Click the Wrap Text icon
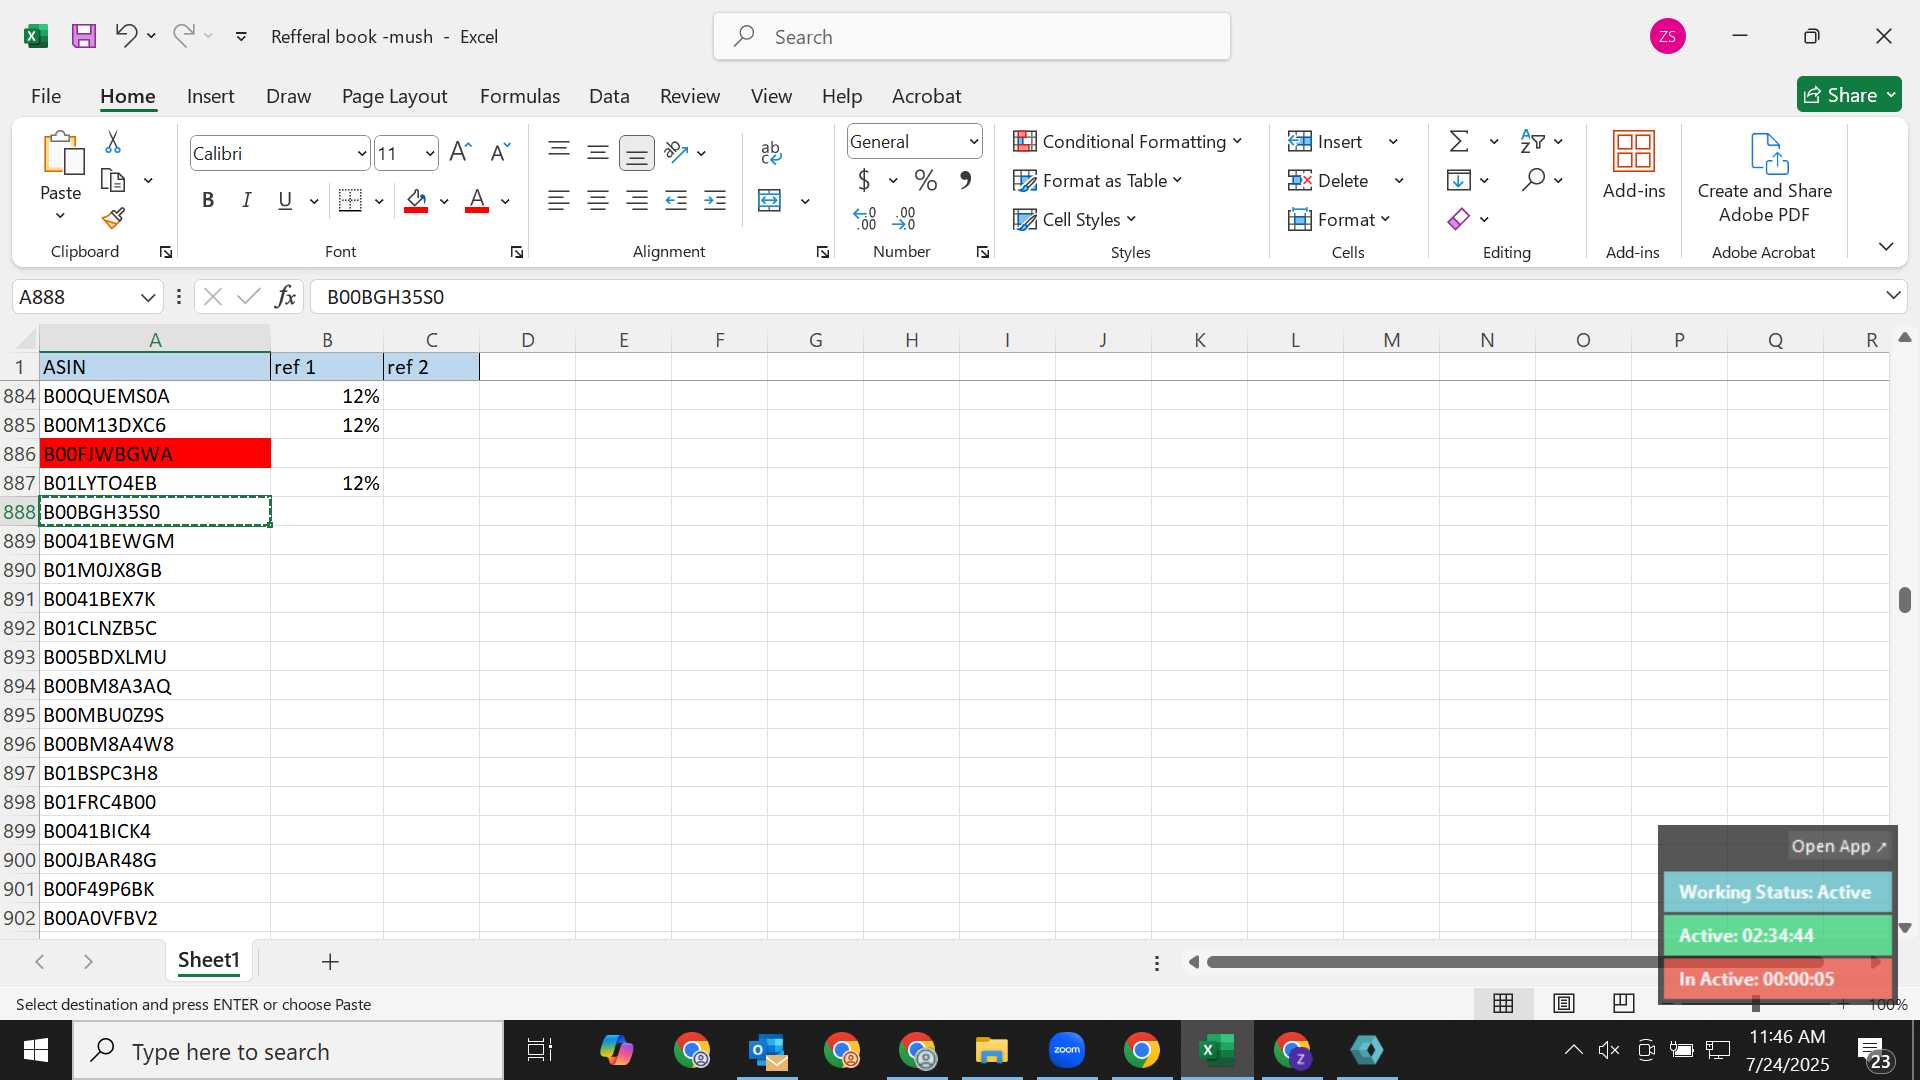The width and height of the screenshot is (1920, 1080). [x=771, y=152]
